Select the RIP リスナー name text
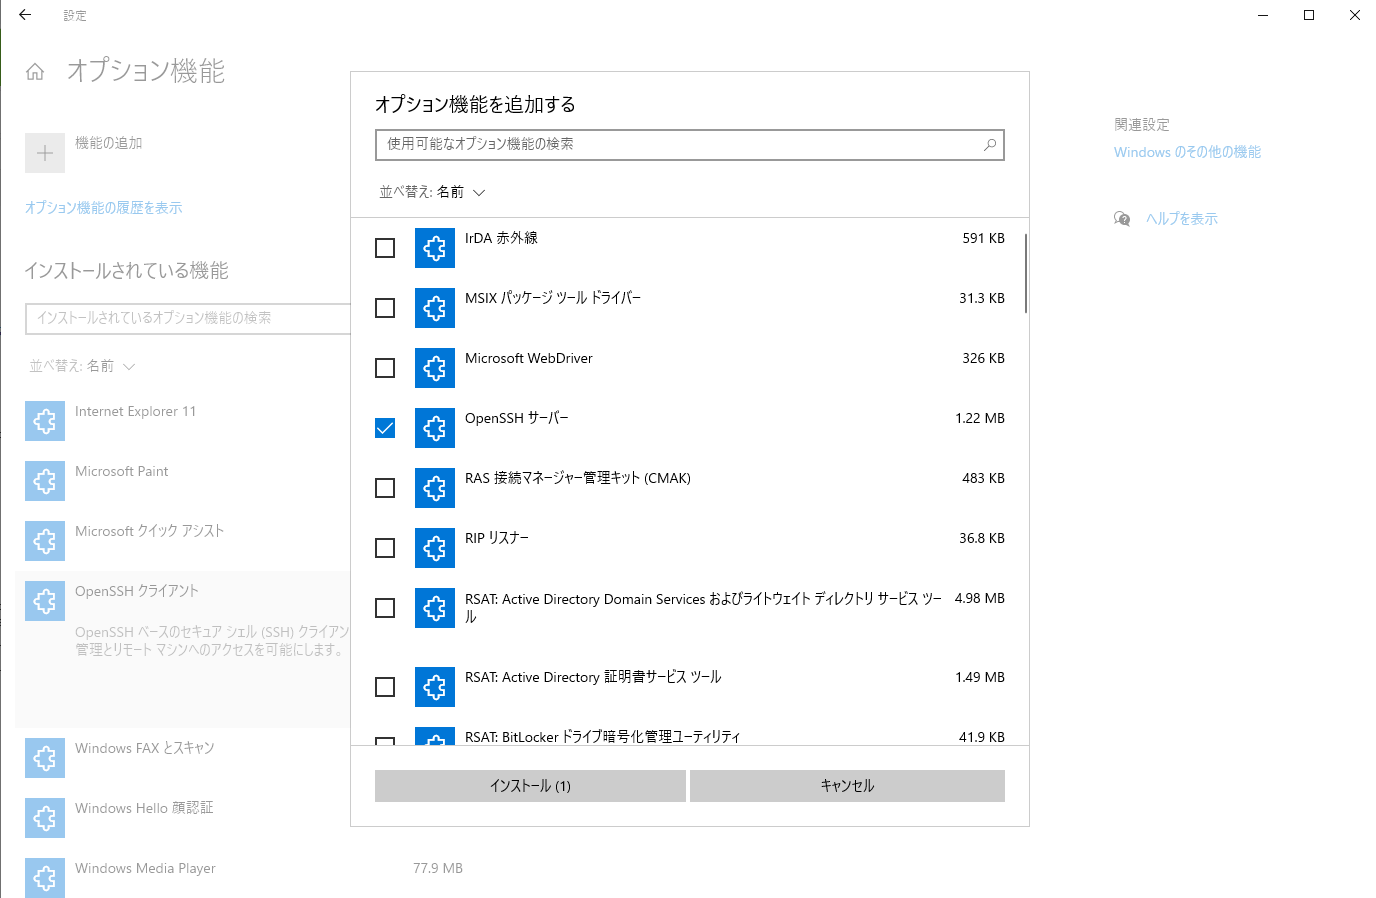 tap(496, 538)
